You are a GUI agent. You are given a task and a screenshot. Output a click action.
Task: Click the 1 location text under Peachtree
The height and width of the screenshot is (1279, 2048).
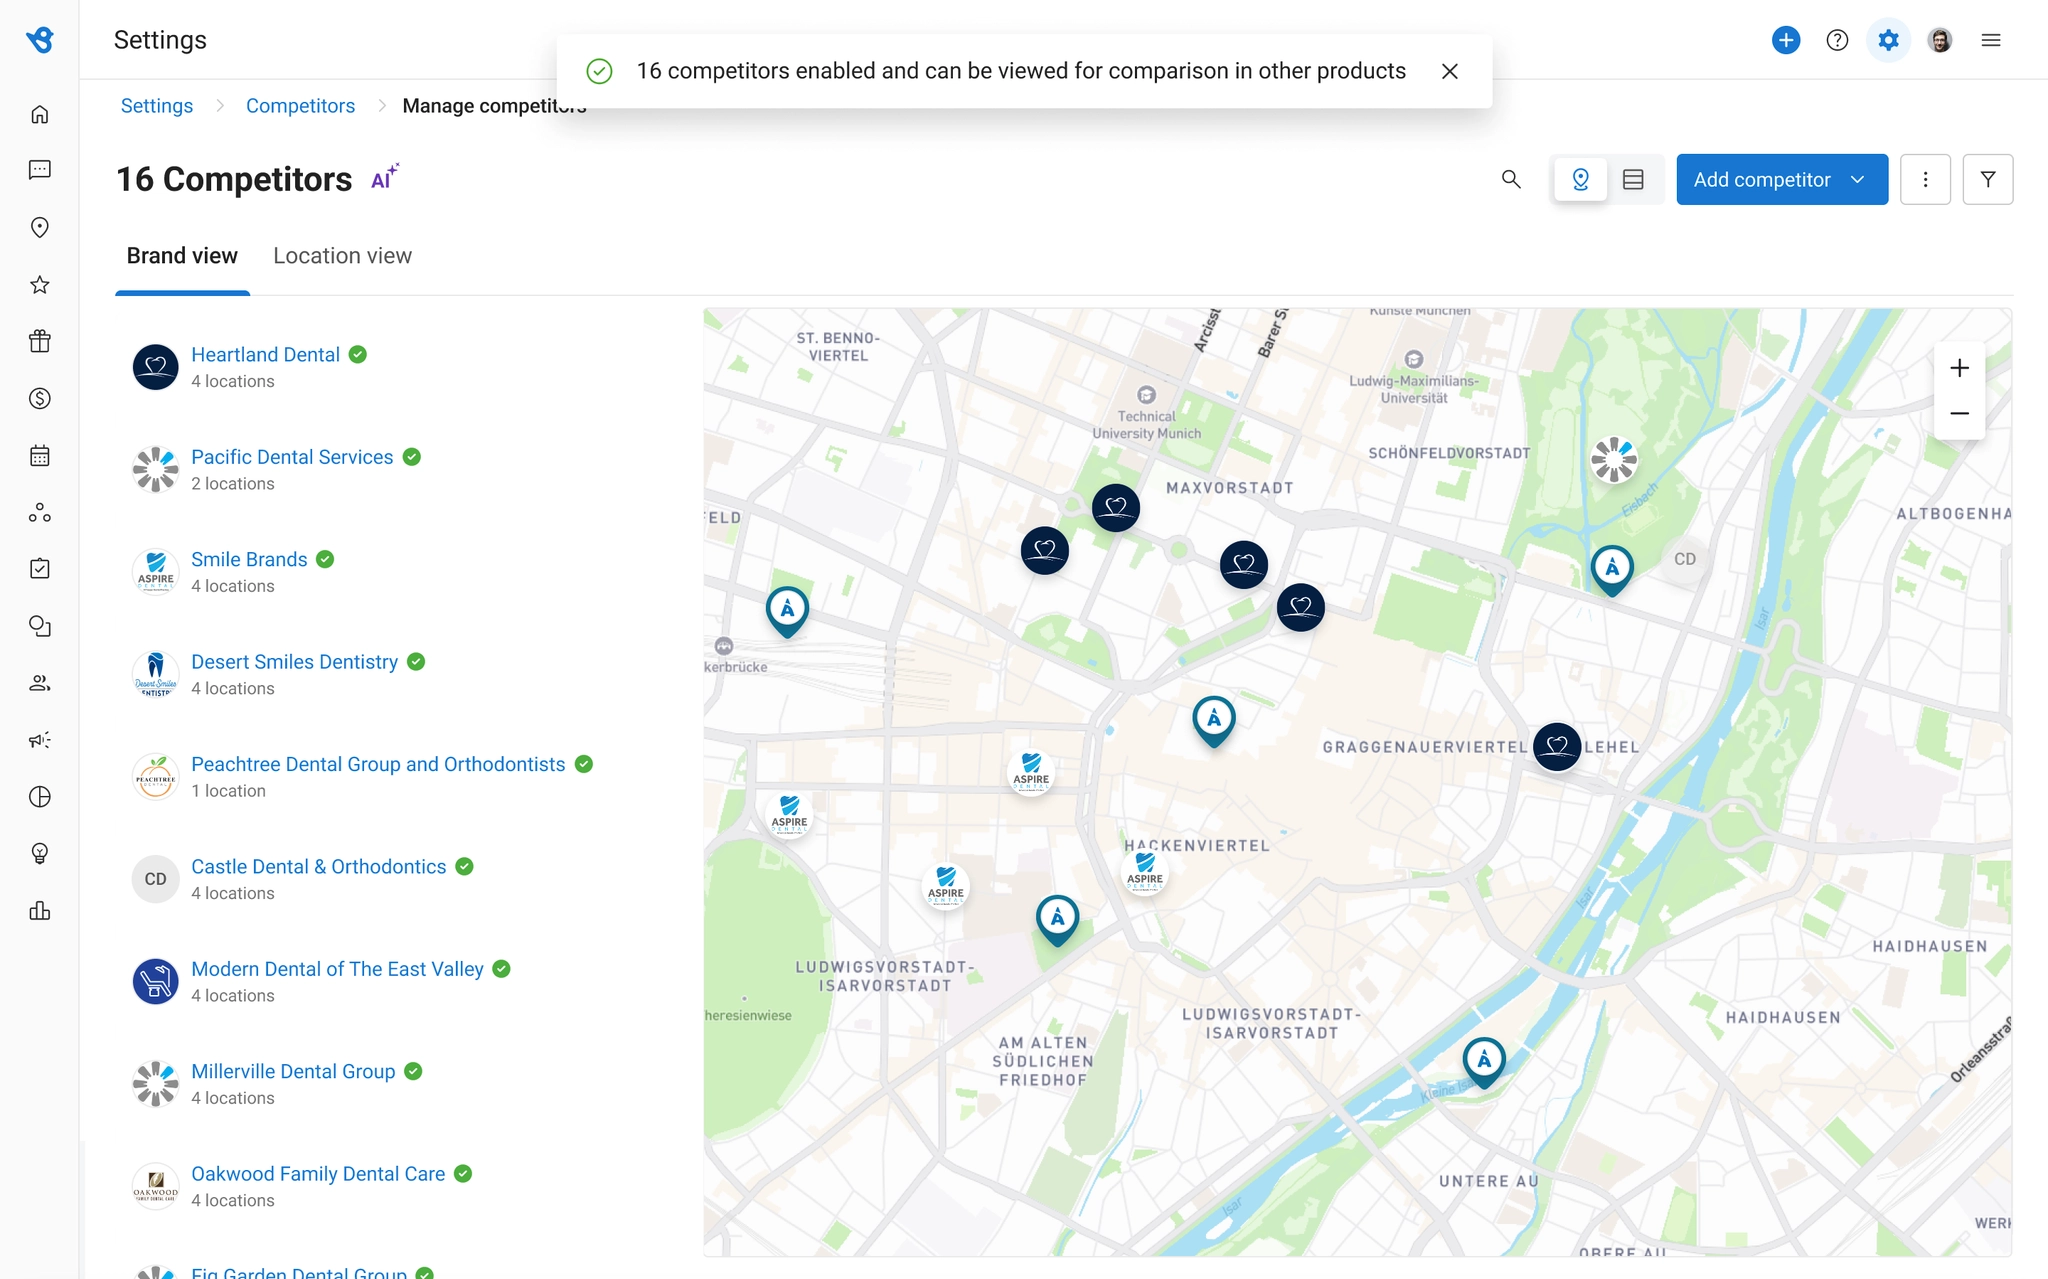coord(228,791)
